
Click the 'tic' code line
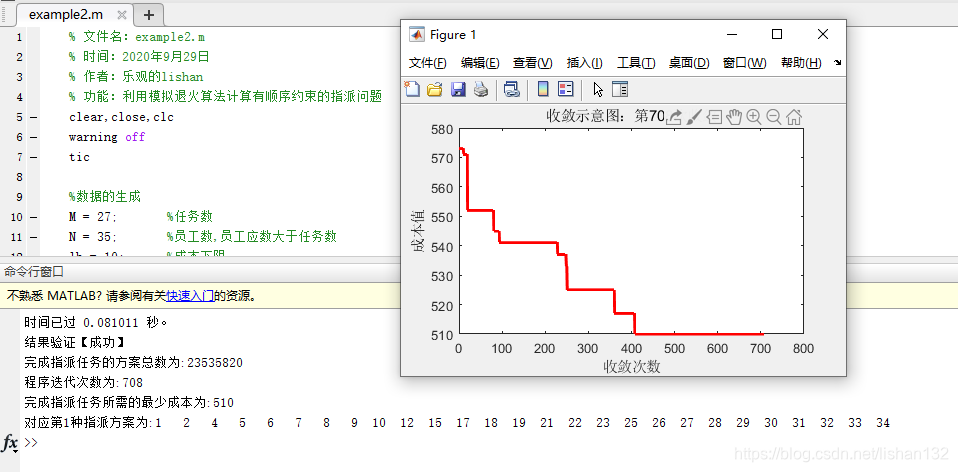(79, 158)
